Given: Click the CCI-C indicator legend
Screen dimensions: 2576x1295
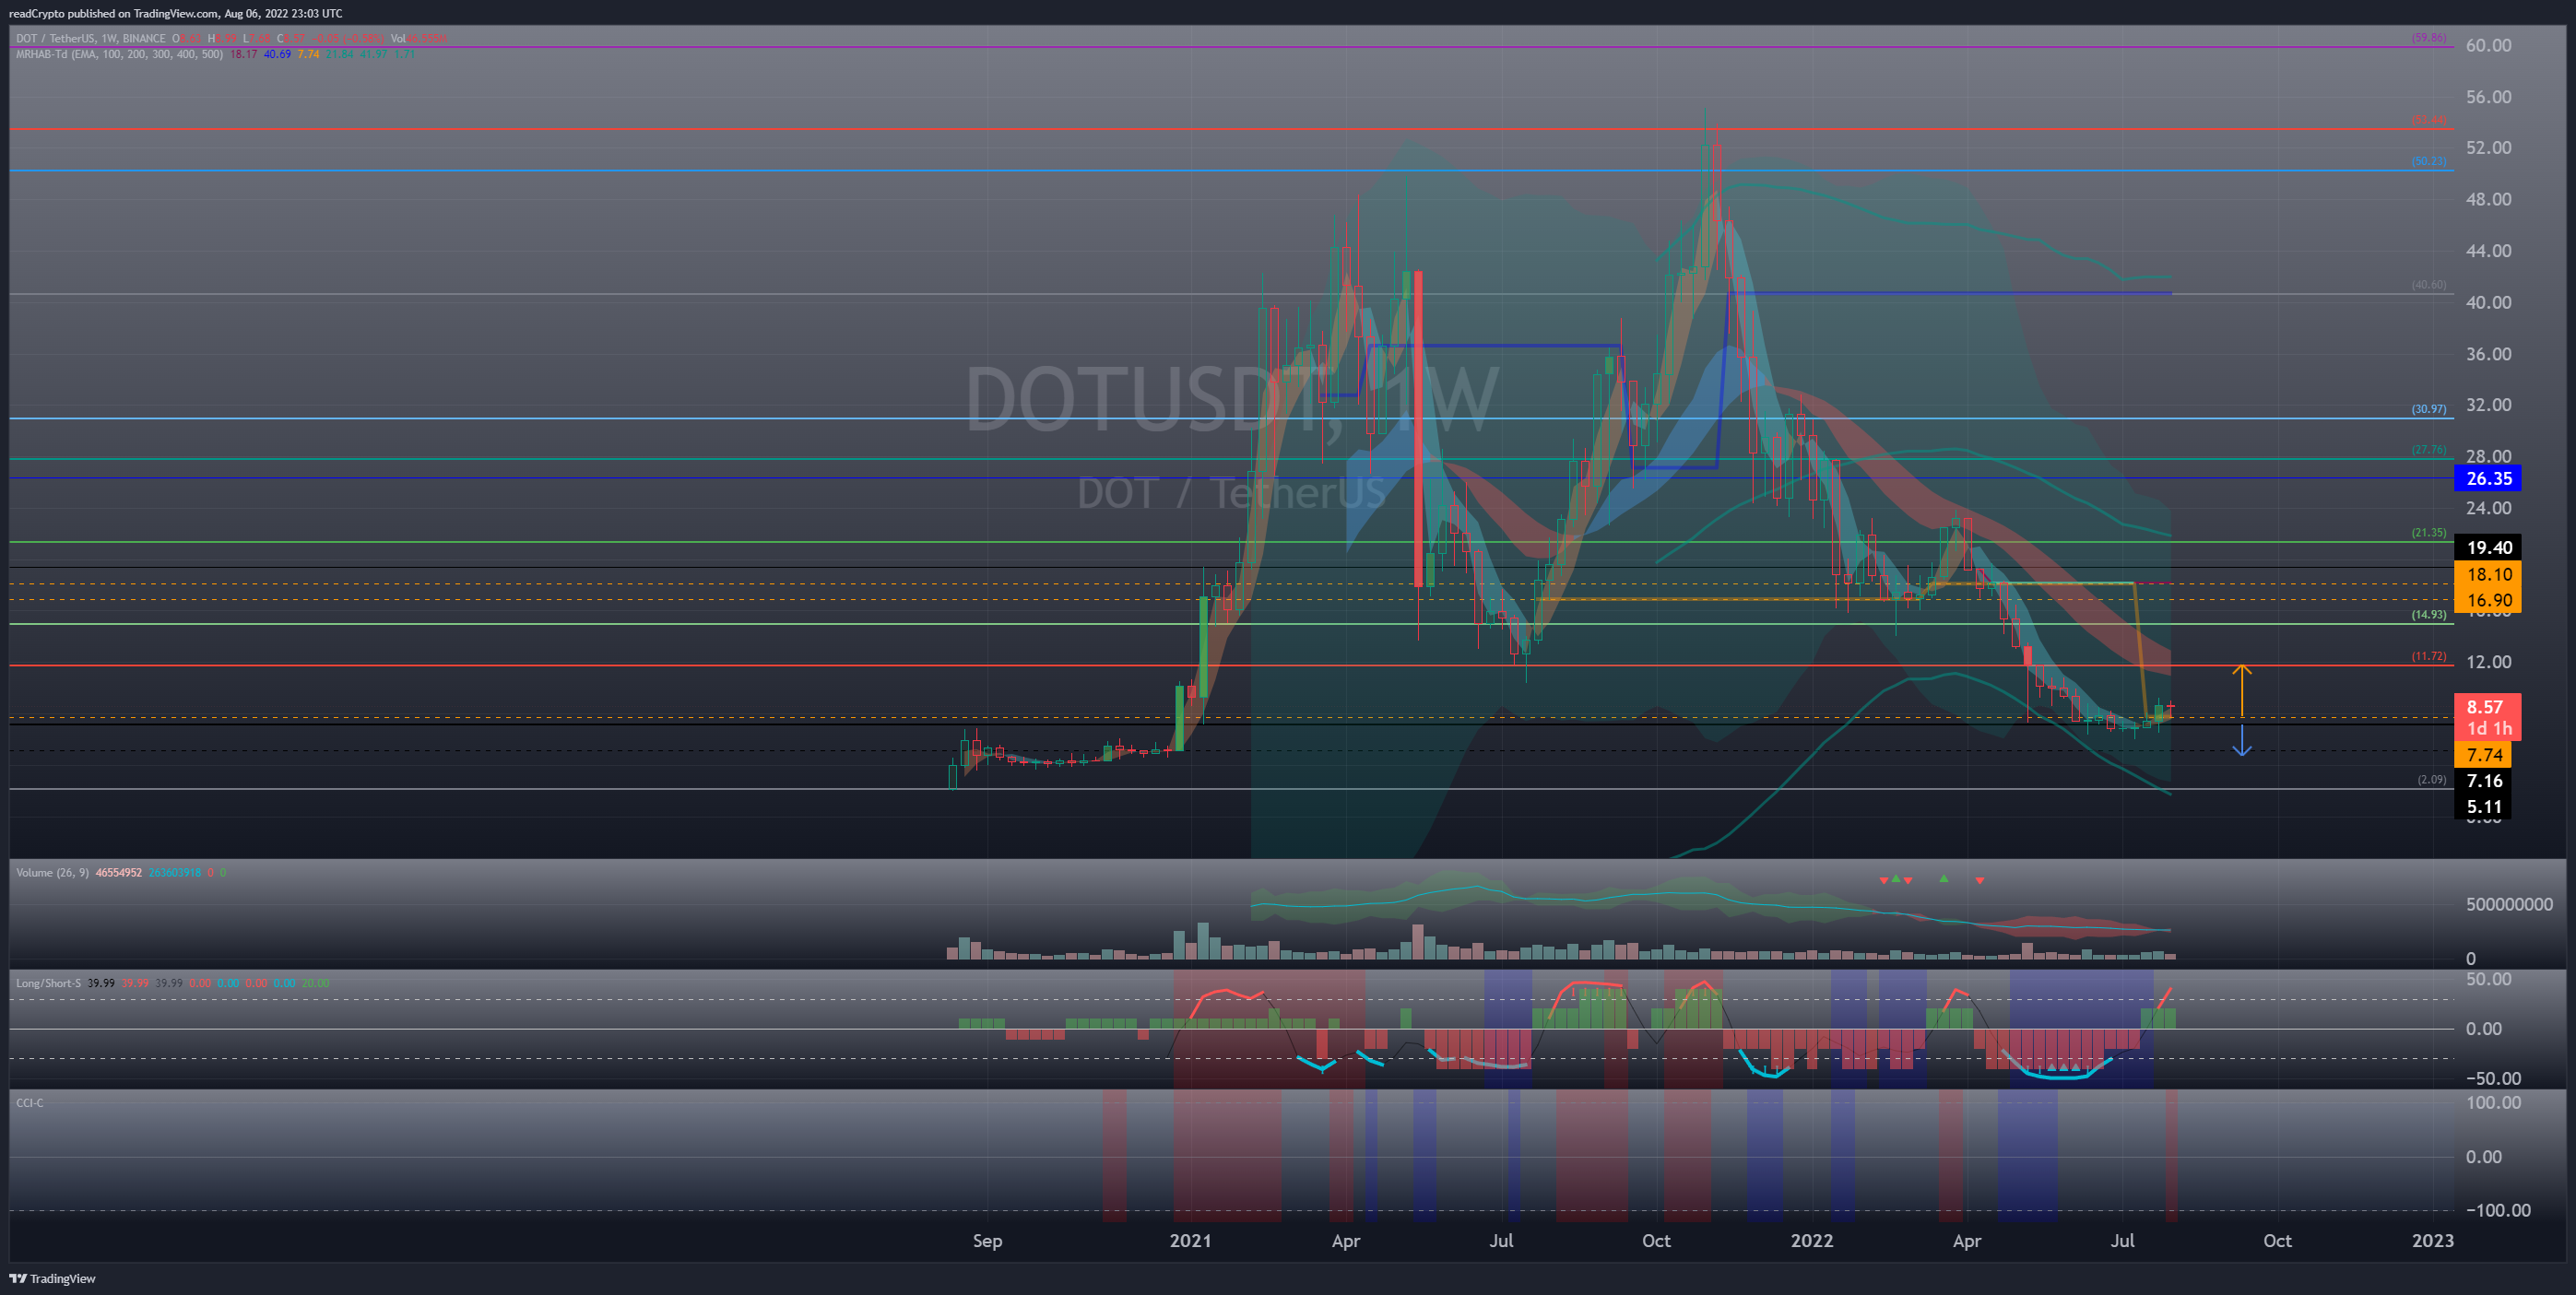Looking at the screenshot, I should coord(30,1102).
